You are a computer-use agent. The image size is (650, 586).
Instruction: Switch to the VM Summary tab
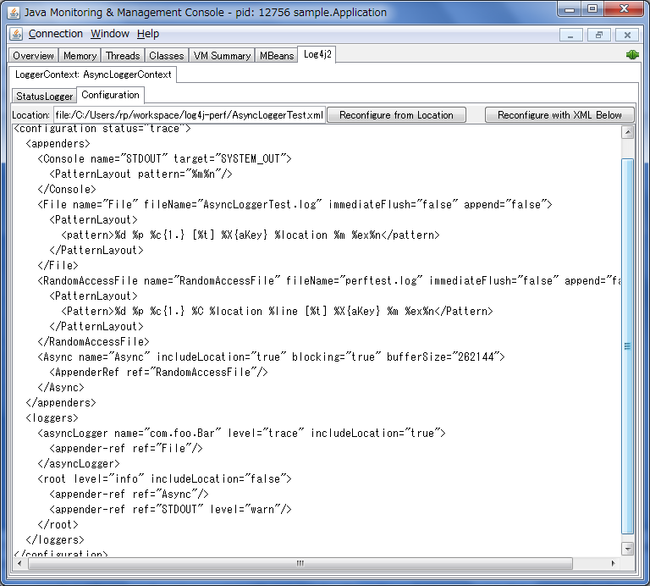tap(222, 56)
